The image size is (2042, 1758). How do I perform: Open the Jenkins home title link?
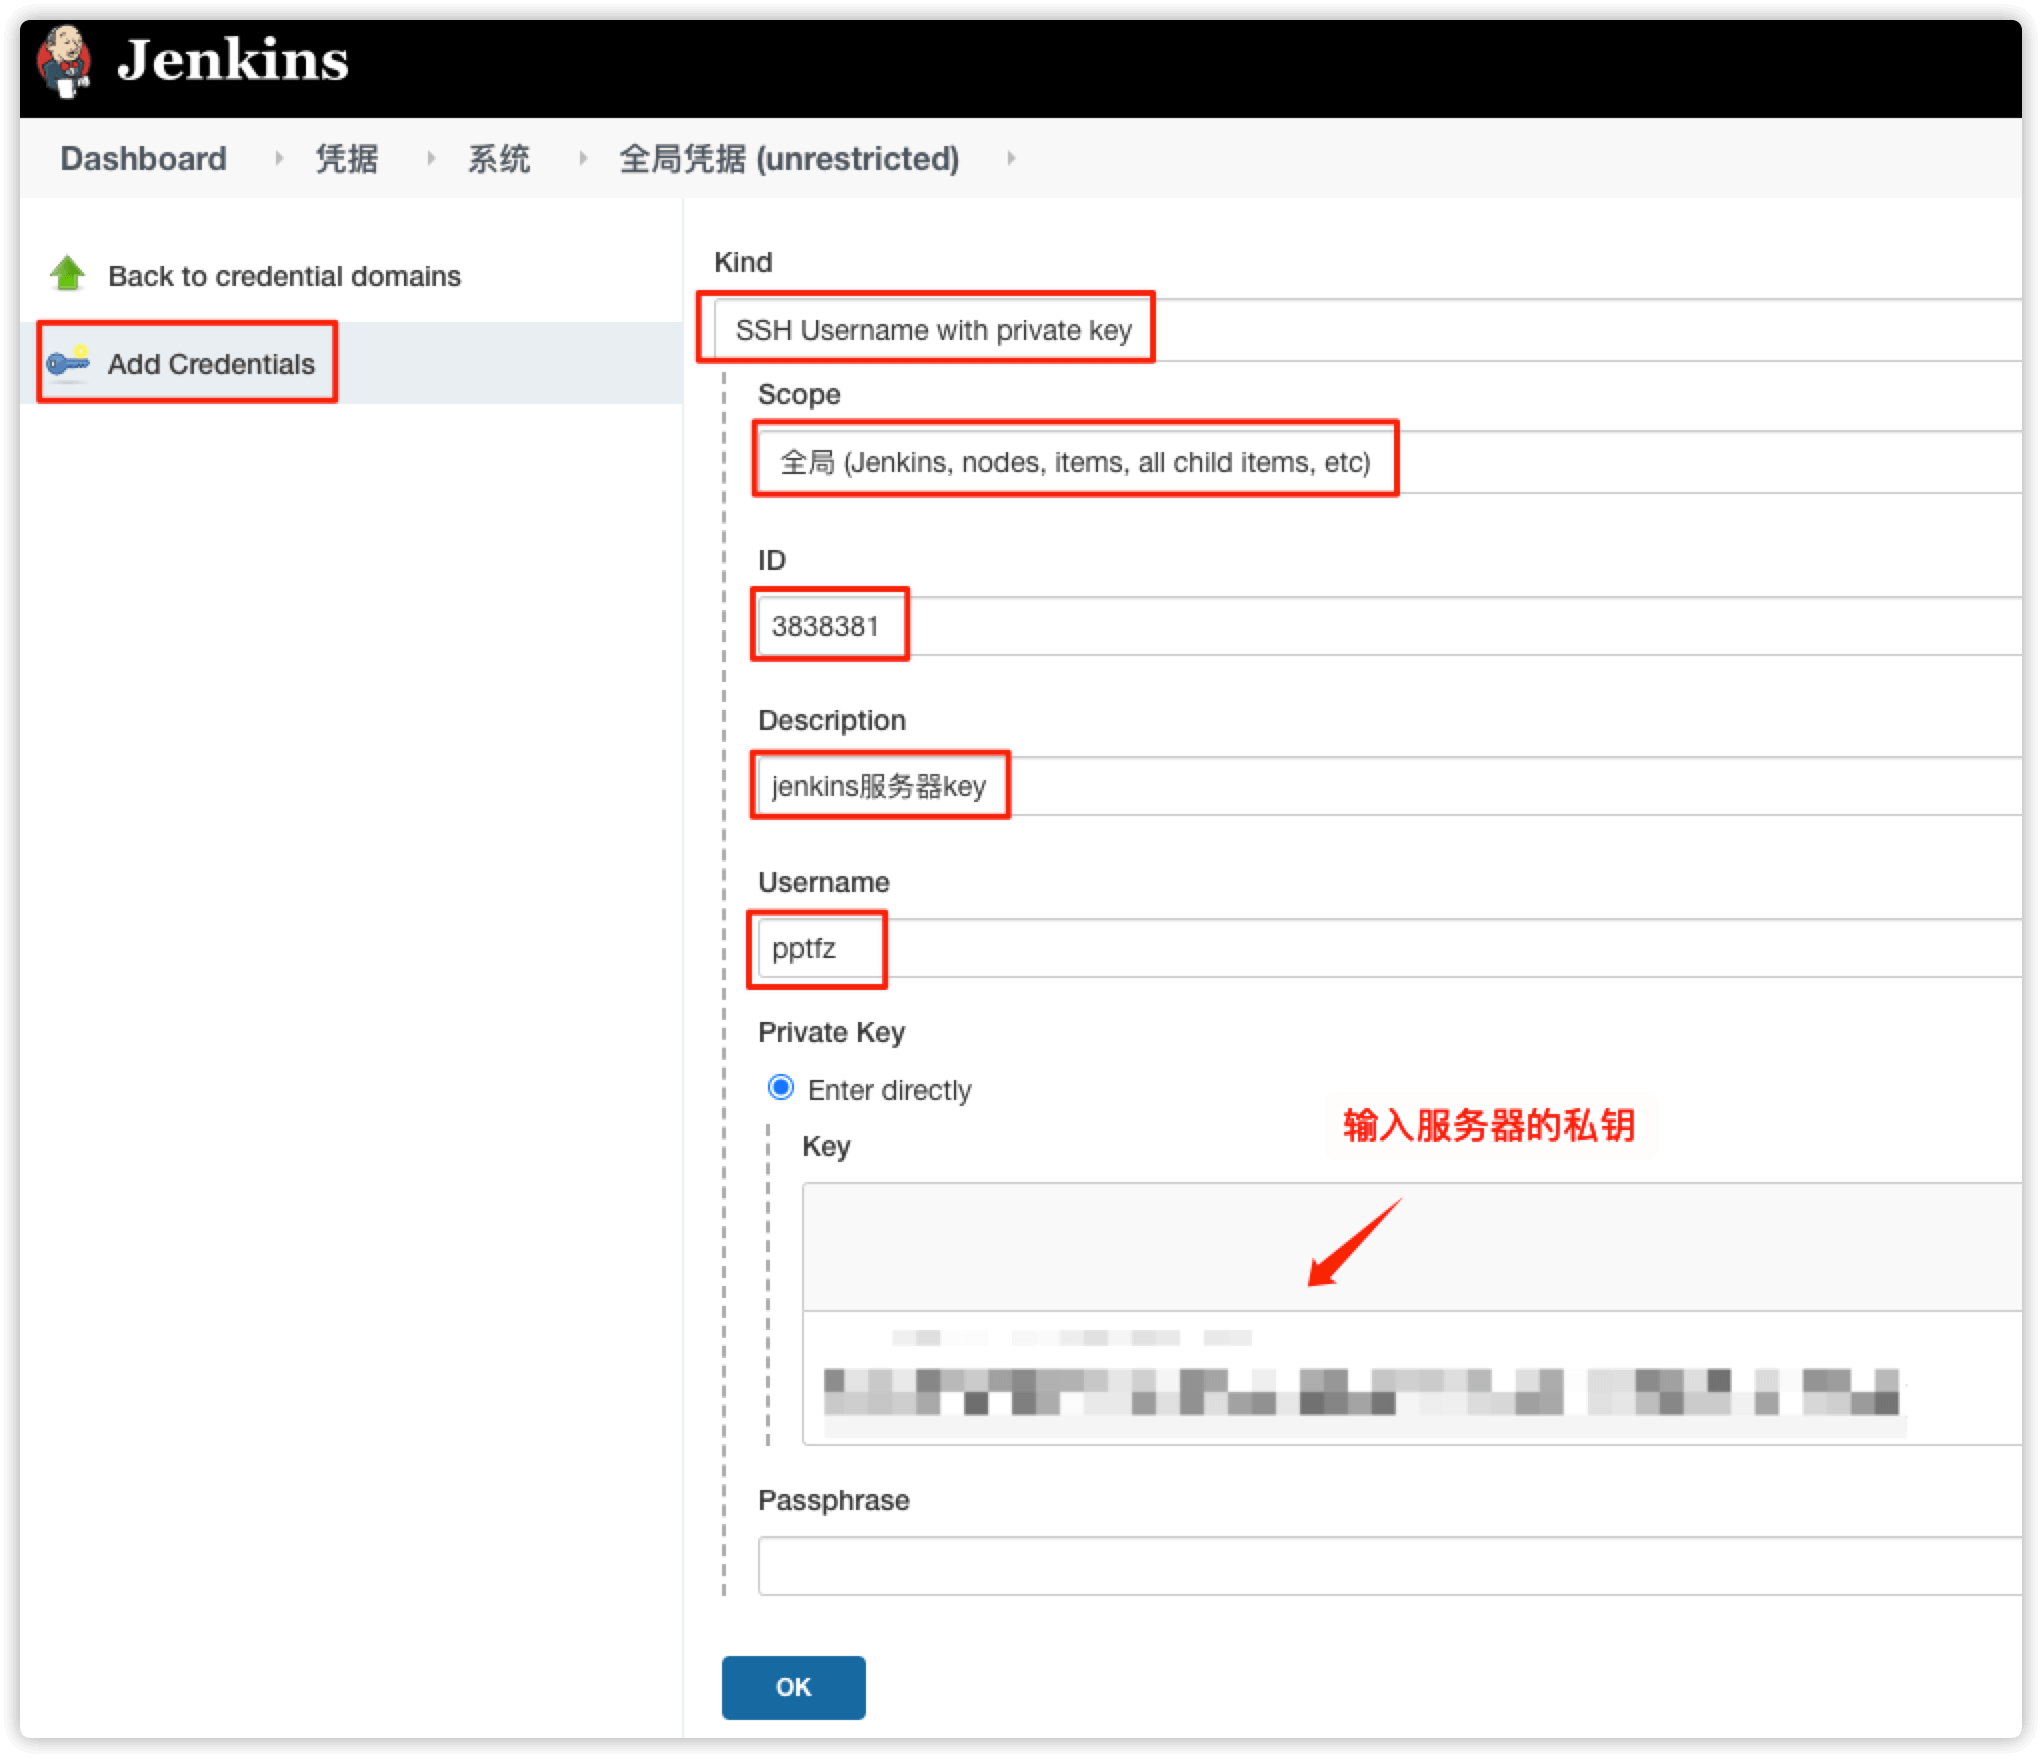pos(233,60)
